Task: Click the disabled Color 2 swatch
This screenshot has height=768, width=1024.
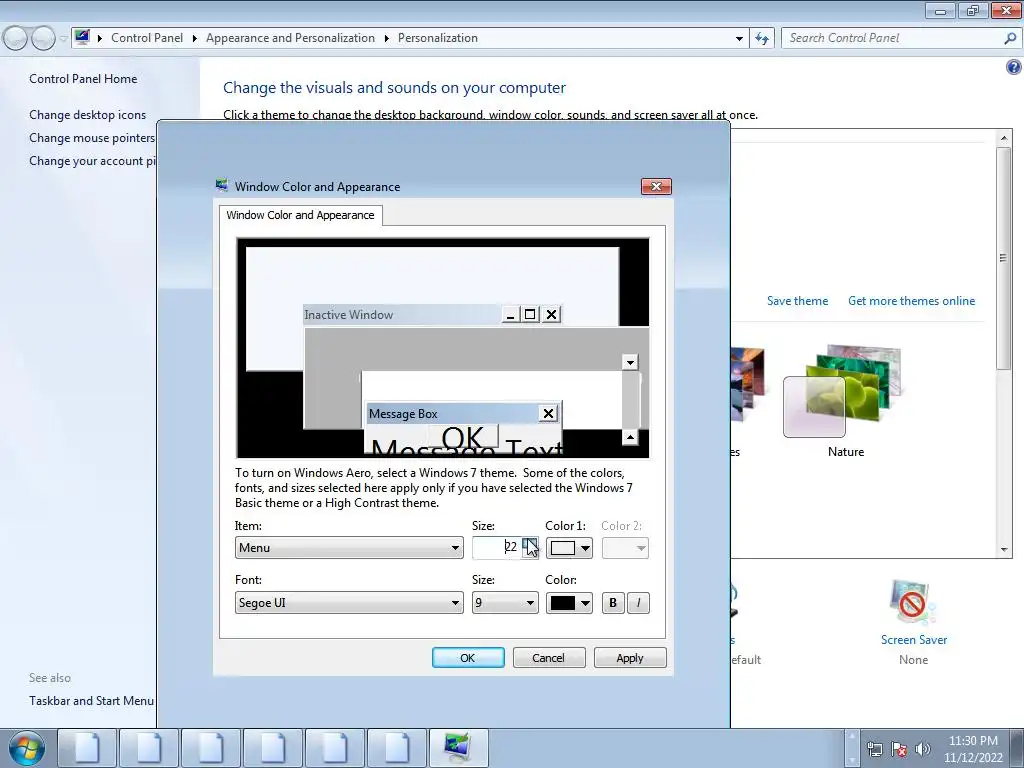Action: tap(625, 548)
